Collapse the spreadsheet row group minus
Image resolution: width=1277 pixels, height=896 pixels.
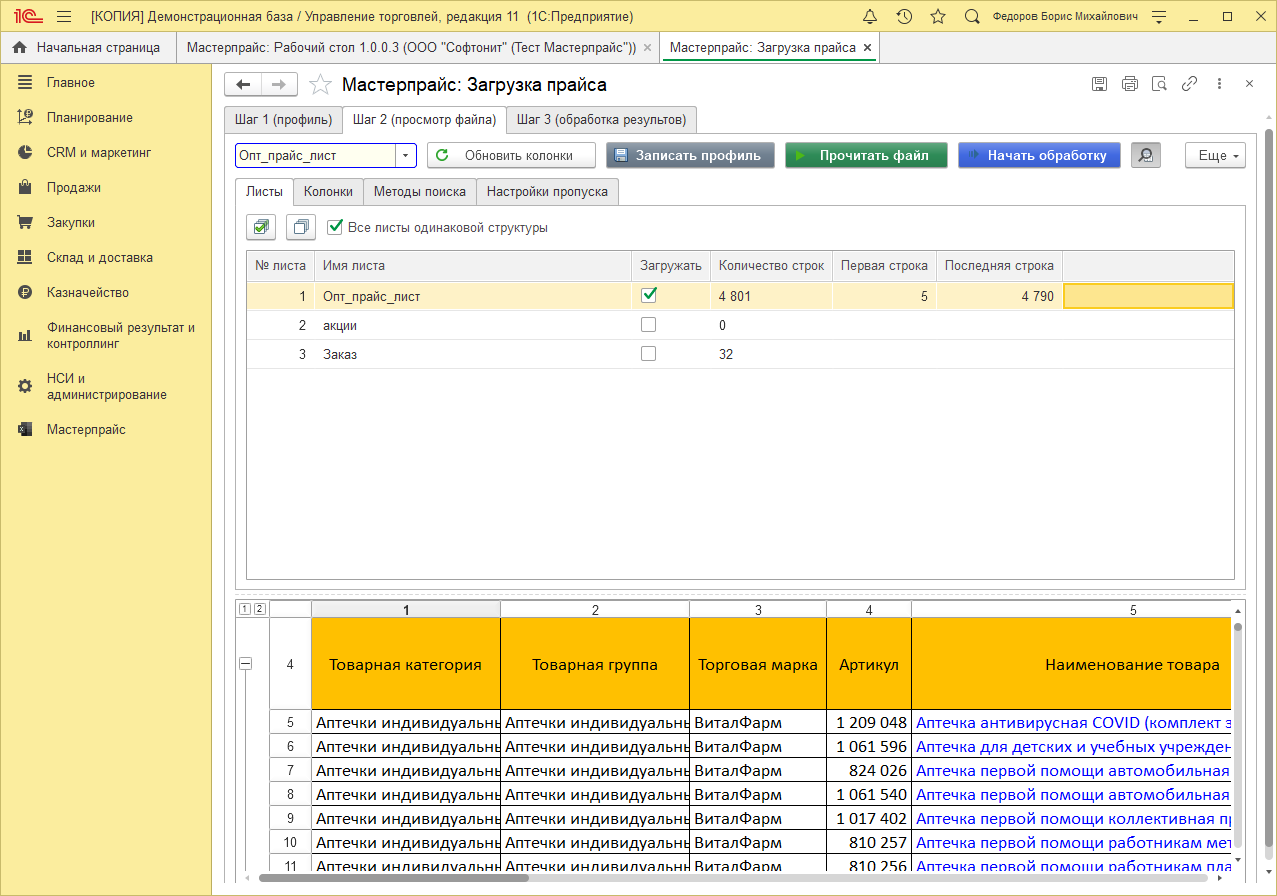245,663
